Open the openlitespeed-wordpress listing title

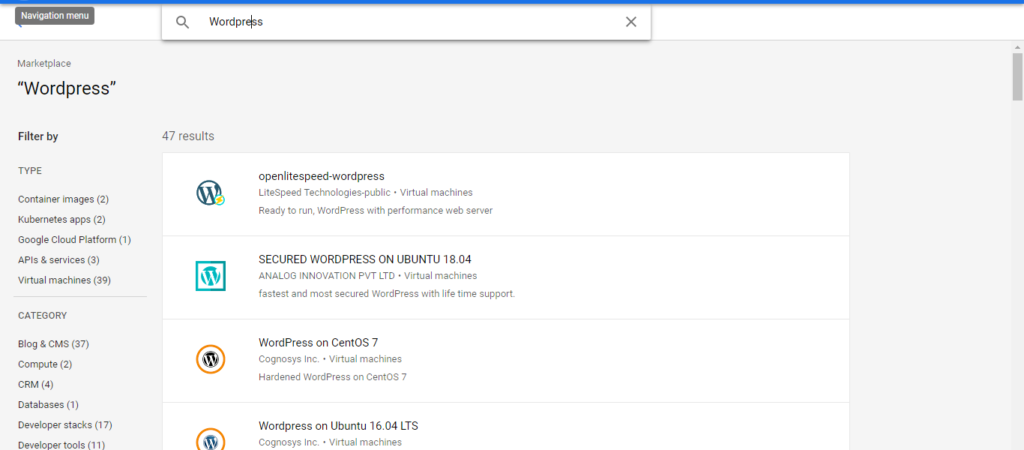click(x=321, y=176)
